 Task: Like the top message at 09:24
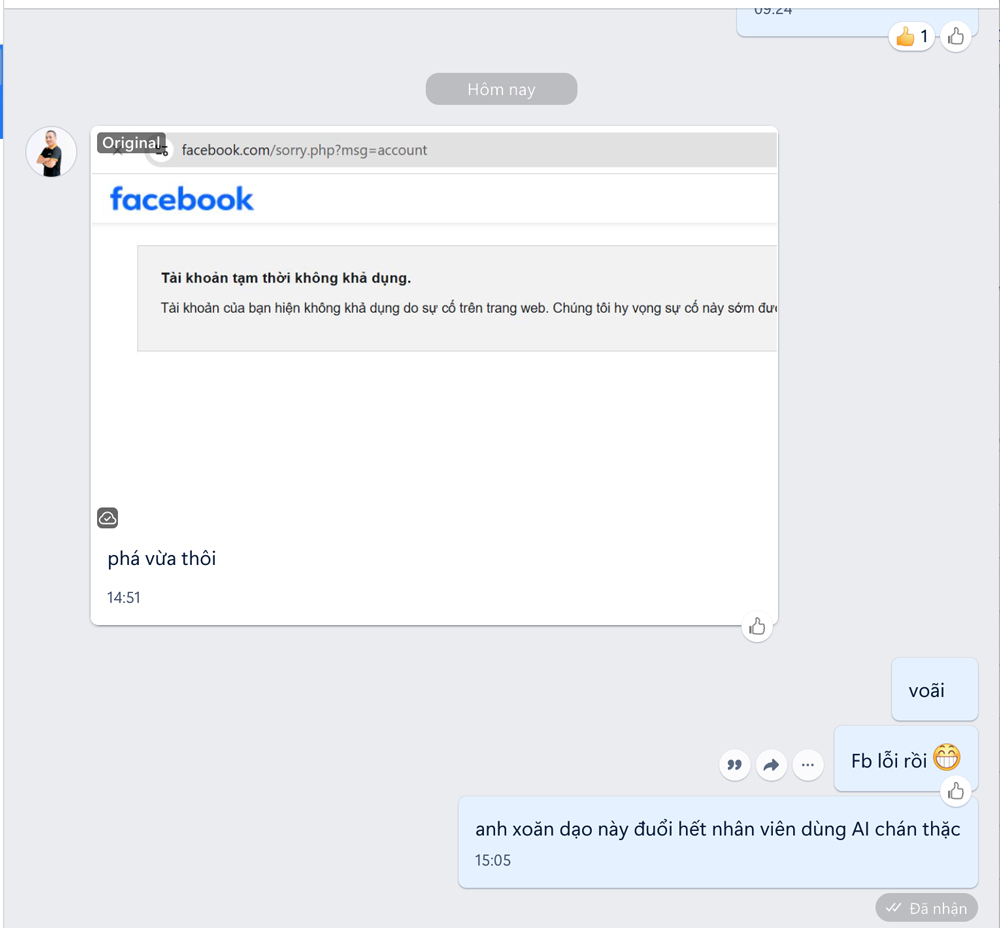[955, 37]
